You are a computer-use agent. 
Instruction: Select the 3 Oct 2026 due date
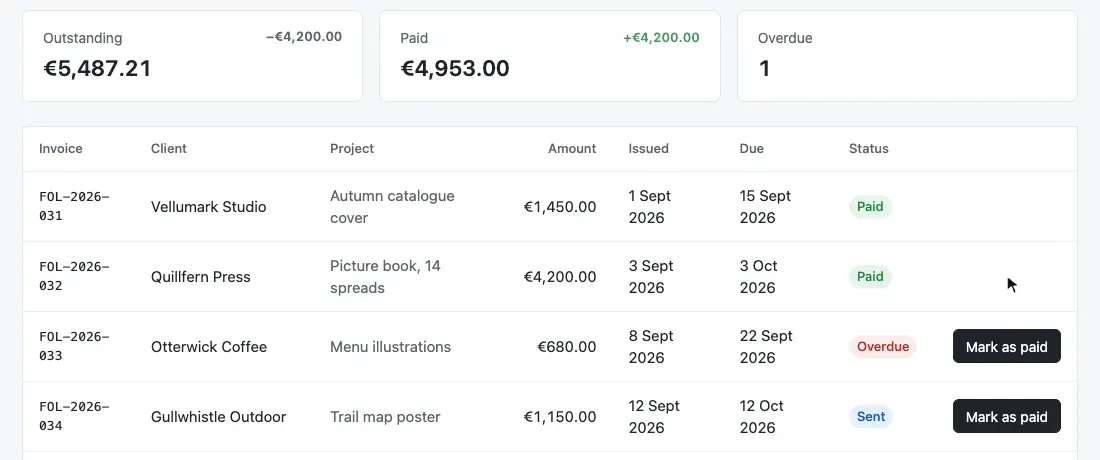click(758, 277)
